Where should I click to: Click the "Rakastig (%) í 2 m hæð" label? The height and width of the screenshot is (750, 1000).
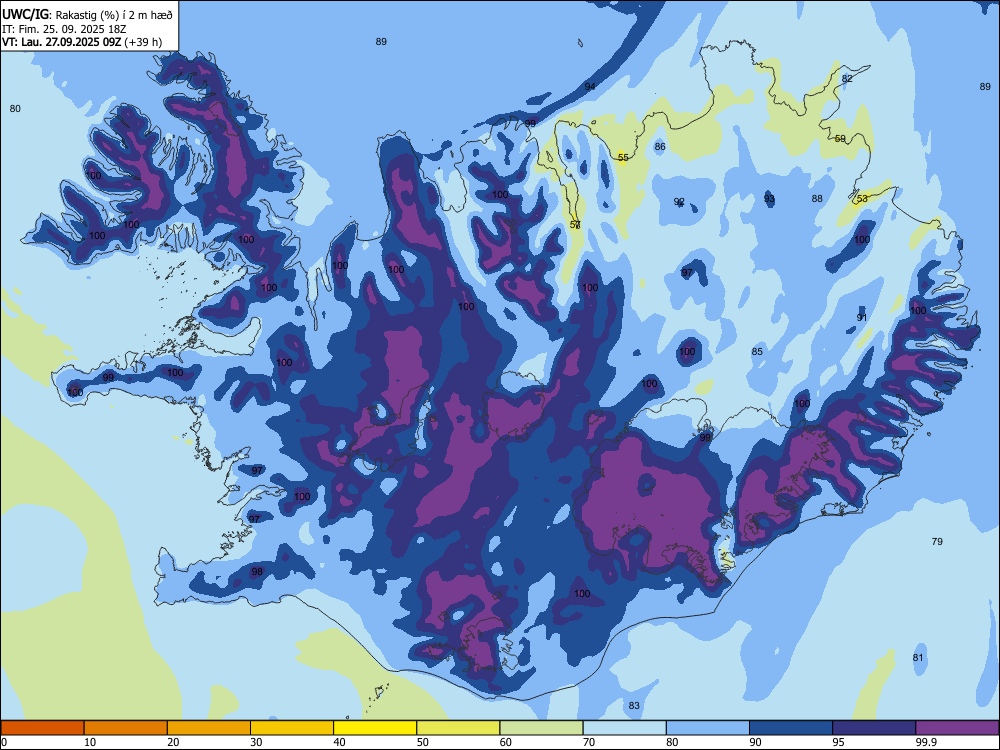[x=114, y=14]
